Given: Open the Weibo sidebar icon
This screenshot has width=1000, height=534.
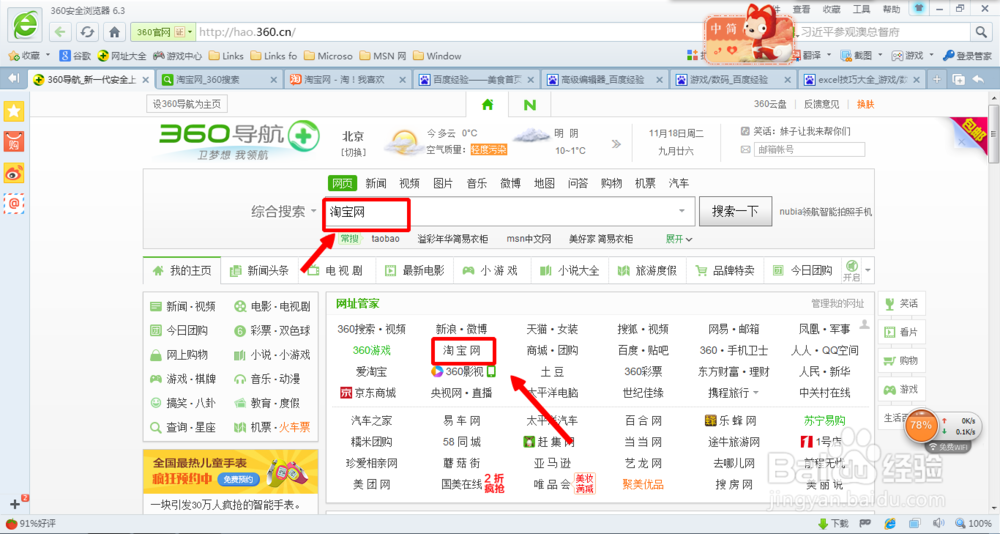Looking at the screenshot, I should [x=13, y=172].
